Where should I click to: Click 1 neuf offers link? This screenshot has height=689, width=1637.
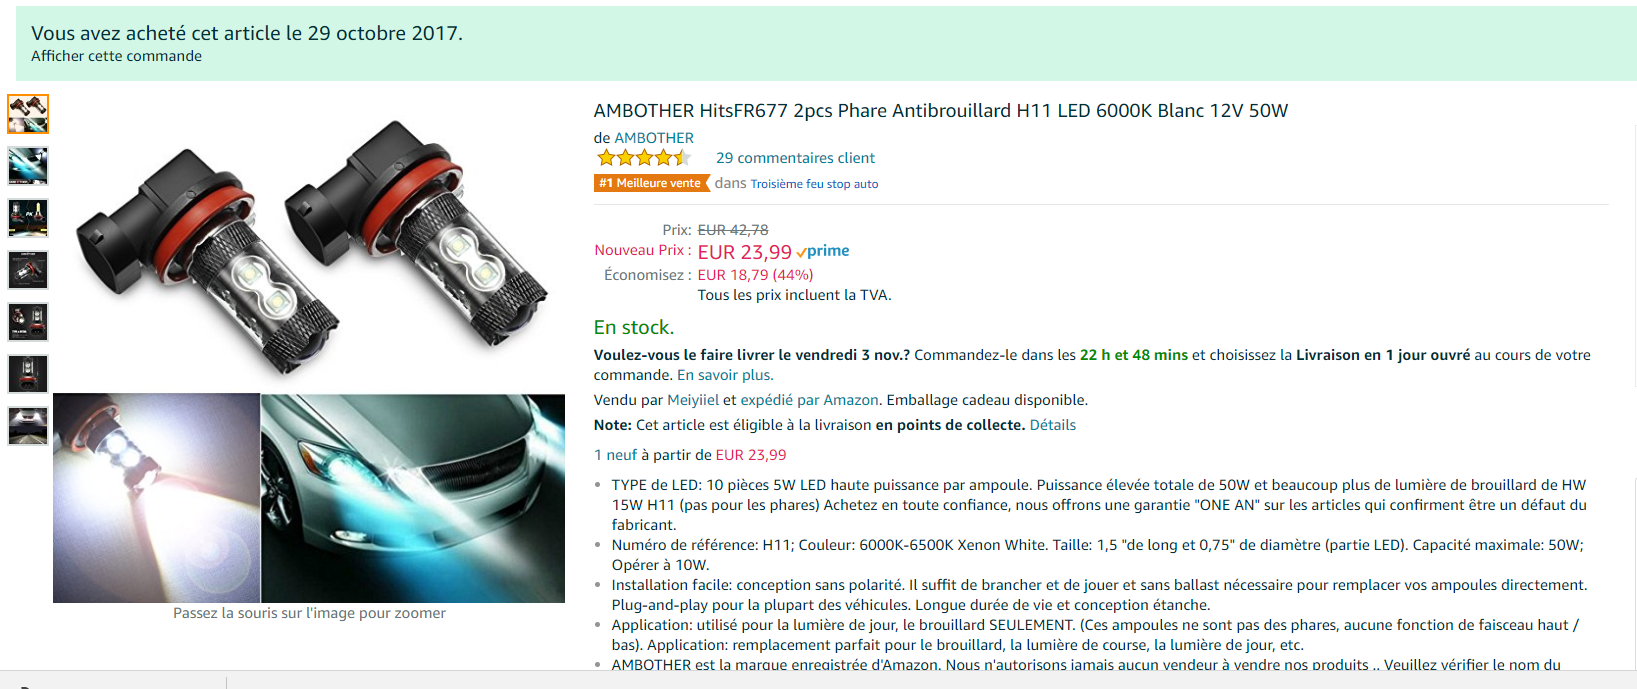click(615, 455)
